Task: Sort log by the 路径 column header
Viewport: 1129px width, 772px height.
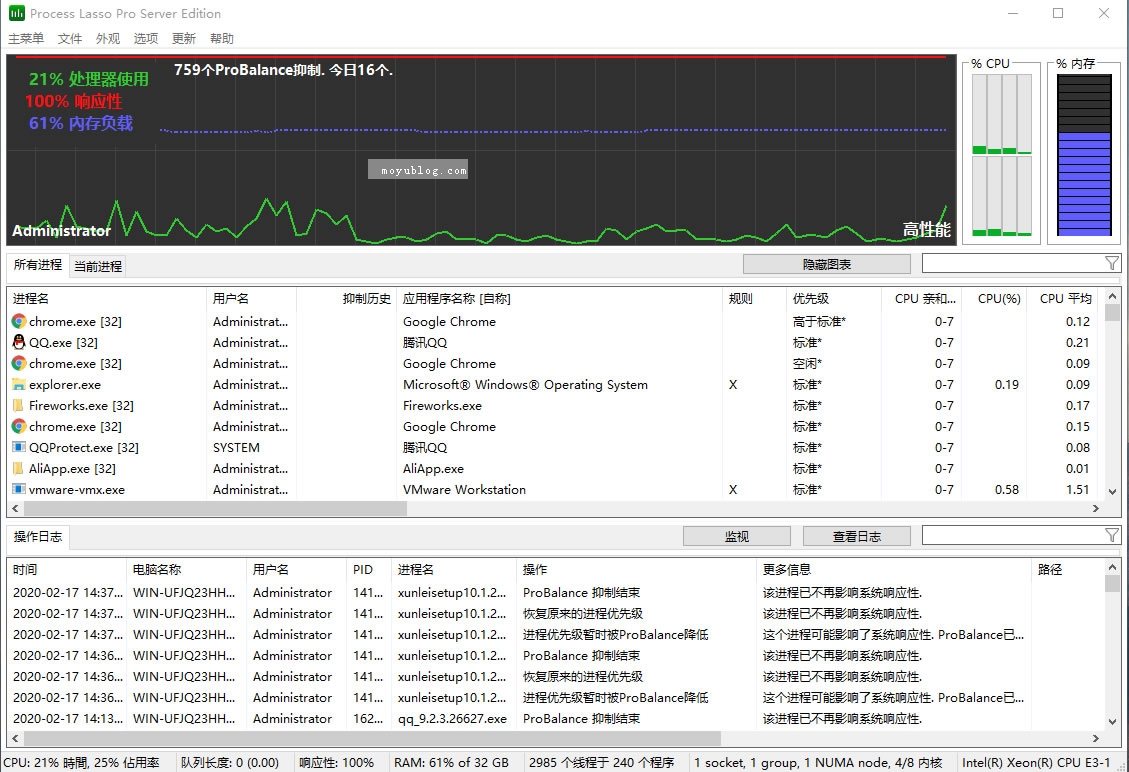Action: click(x=1067, y=570)
